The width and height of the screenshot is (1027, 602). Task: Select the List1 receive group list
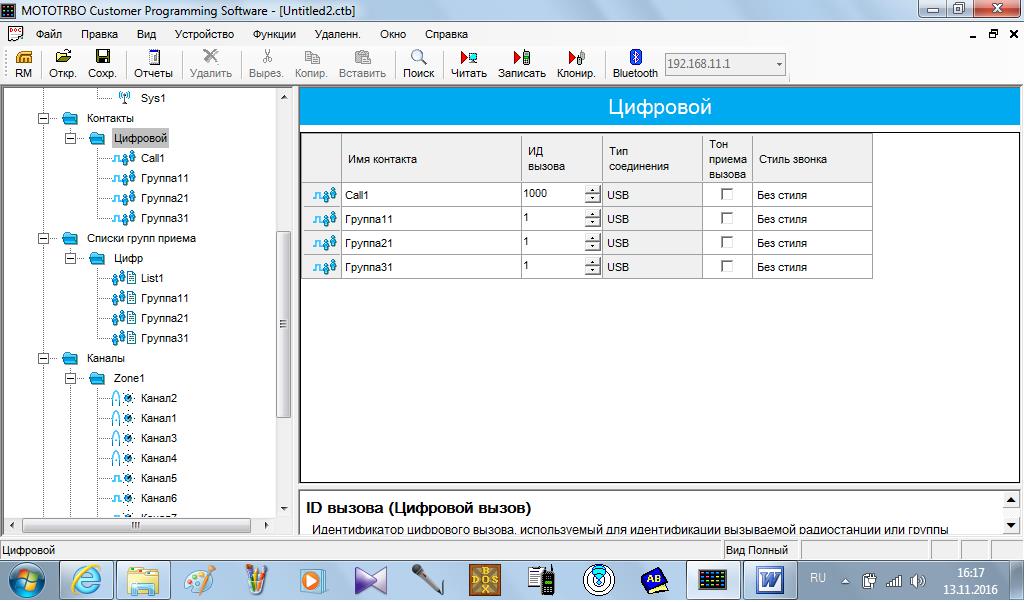pyautogui.click(x=152, y=278)
